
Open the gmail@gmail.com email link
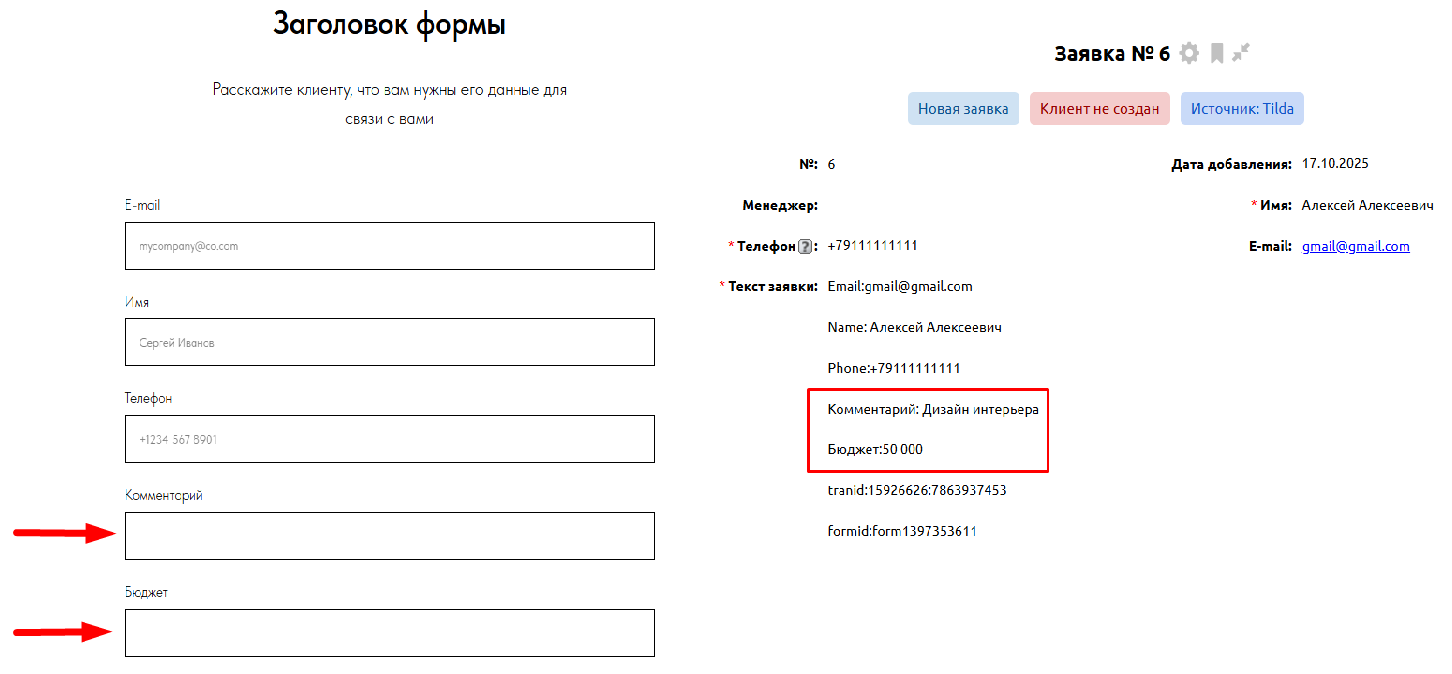click(1355, 246)
